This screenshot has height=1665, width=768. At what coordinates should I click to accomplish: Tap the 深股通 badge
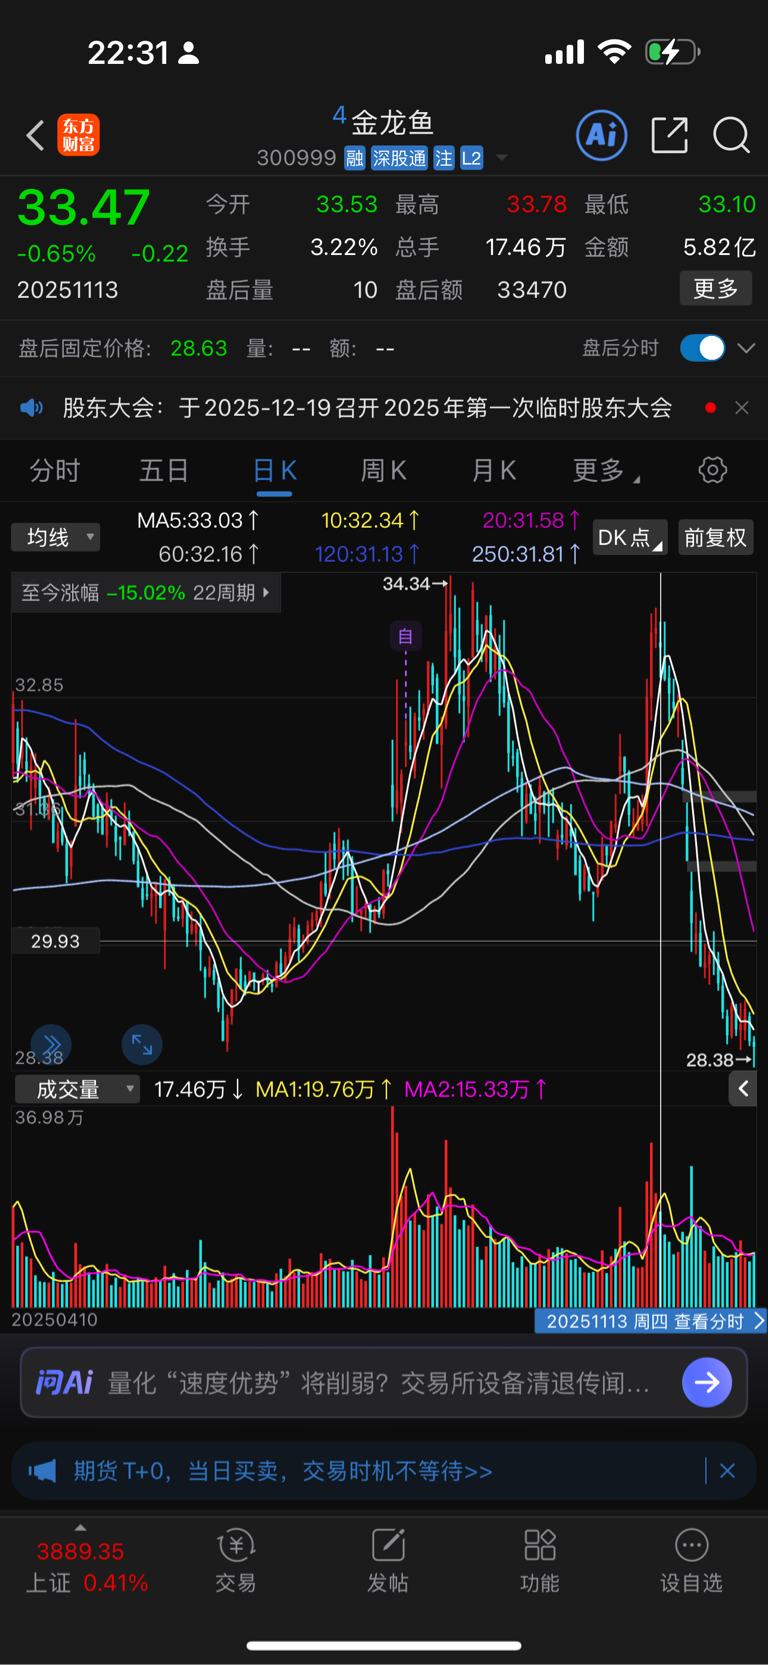pyautogui.click(x=399, y=158)
